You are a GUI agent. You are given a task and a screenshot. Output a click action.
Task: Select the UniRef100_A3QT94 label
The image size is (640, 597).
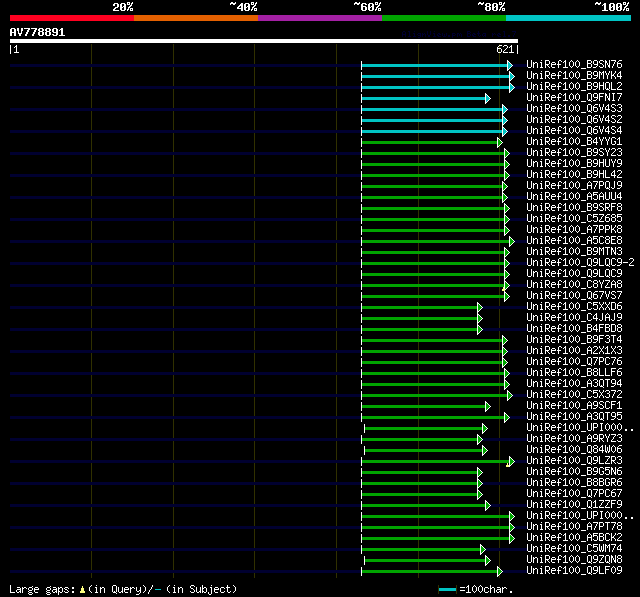point(574,384)
